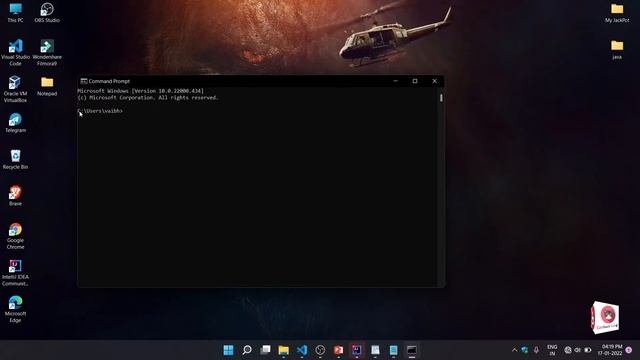Open the clock and date panel
Image resolution: width=640 pixels, height=360 pixels.
[611, 350]
